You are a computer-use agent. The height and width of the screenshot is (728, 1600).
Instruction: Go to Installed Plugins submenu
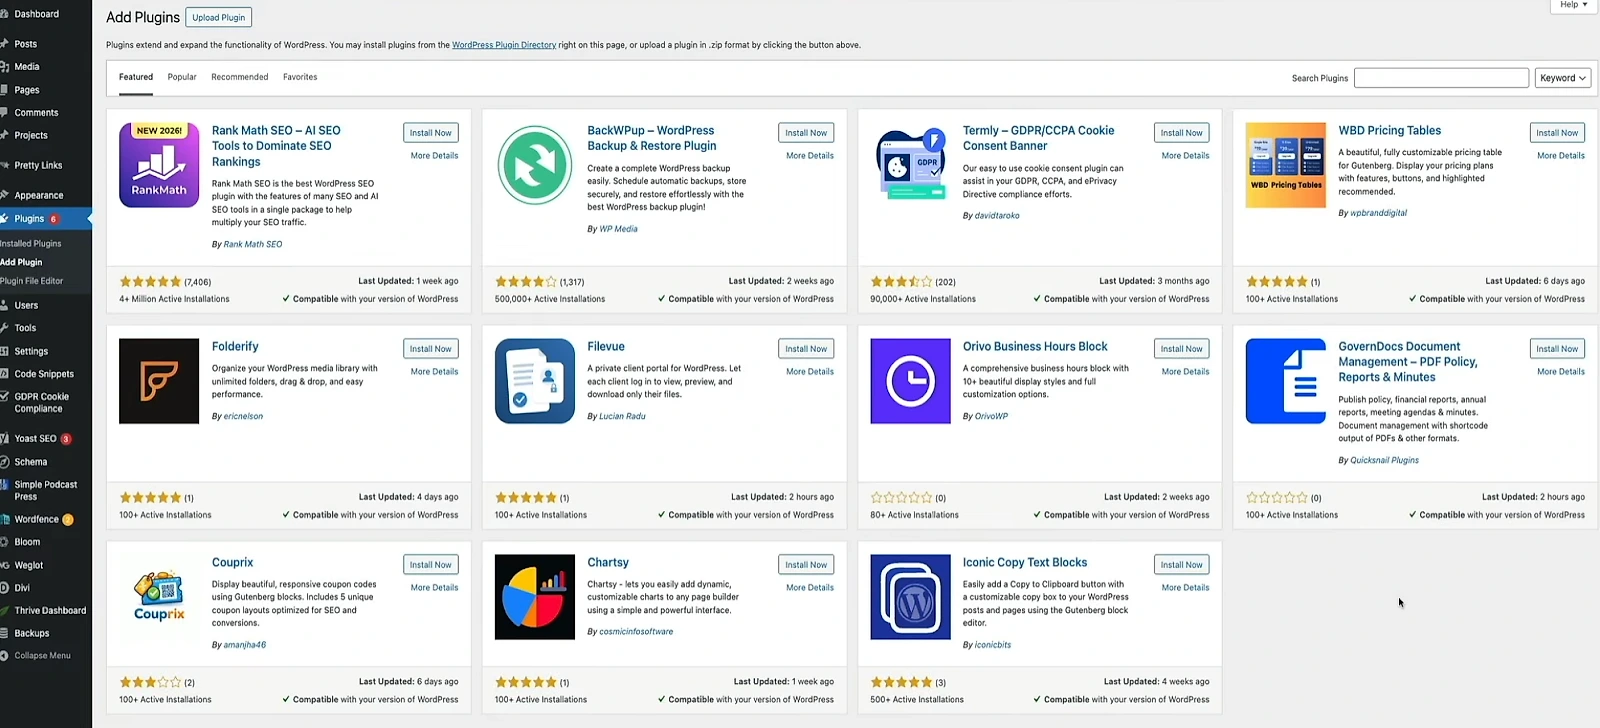point(31,244)
